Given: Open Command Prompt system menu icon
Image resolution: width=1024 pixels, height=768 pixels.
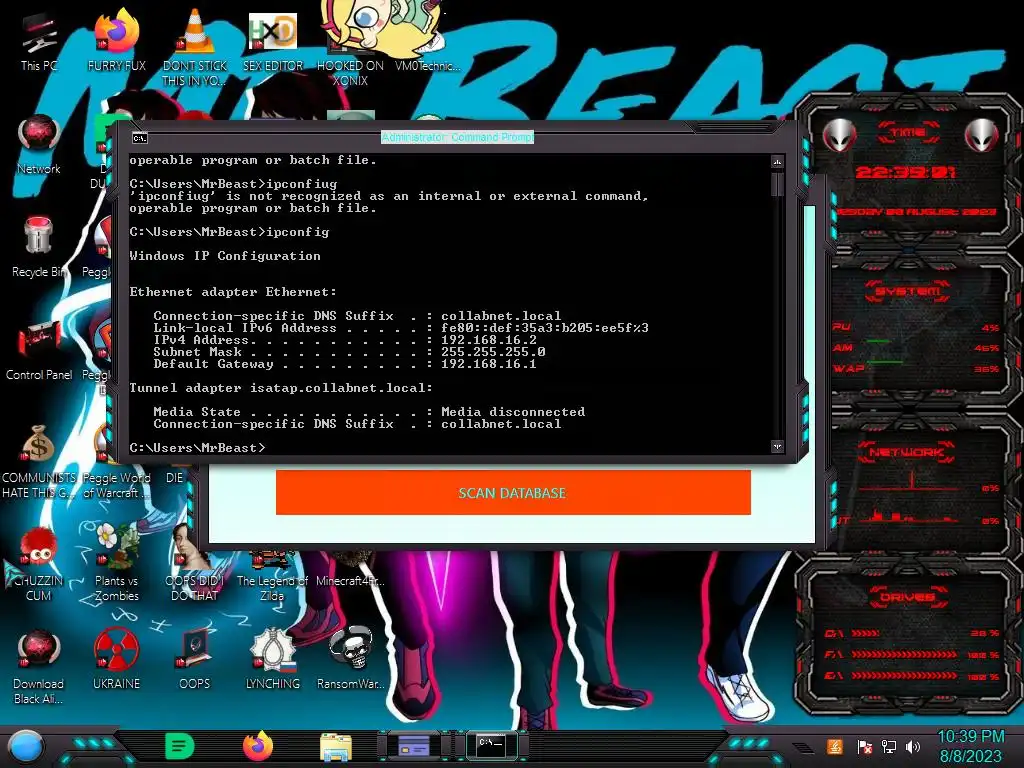Looking at the screenshot, I should 140,138.
